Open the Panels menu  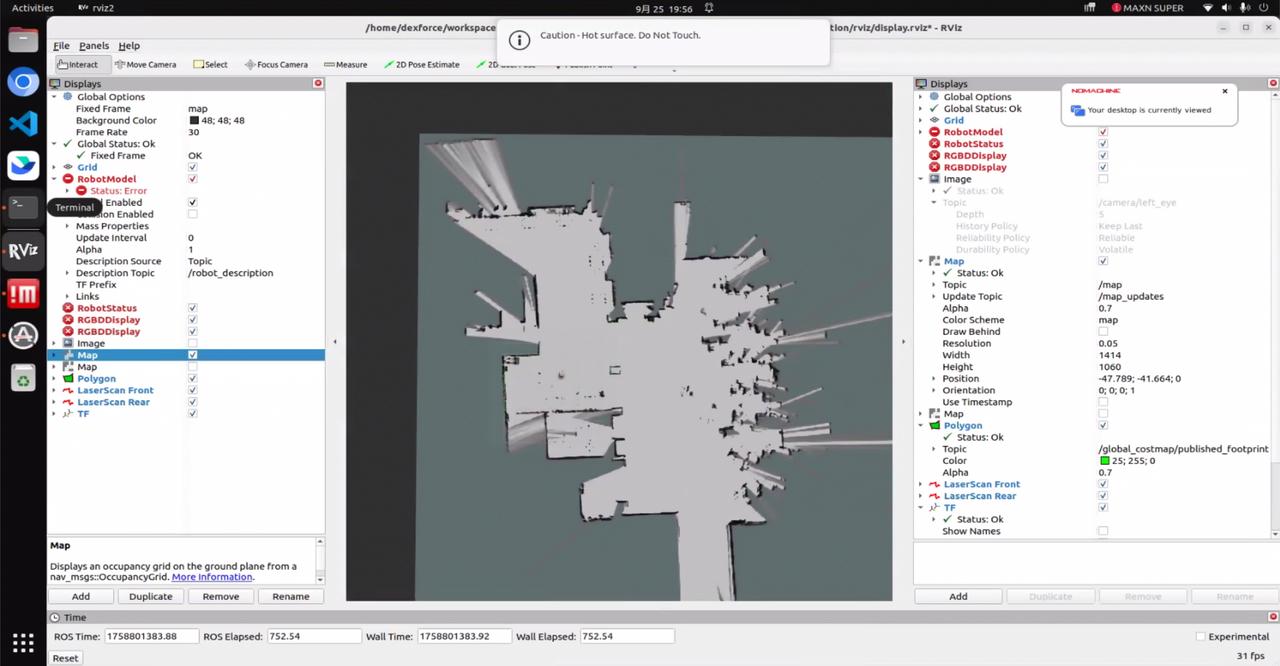point(94,45)
